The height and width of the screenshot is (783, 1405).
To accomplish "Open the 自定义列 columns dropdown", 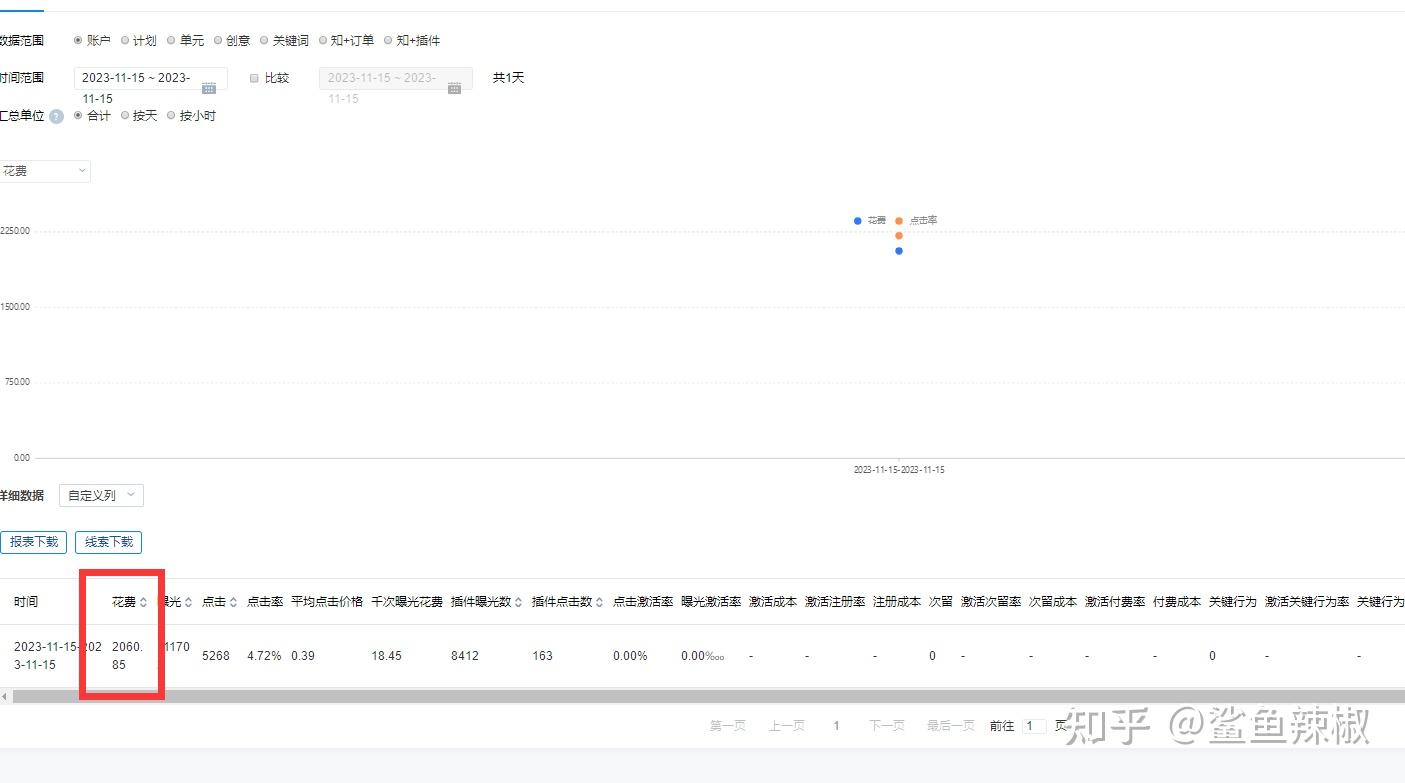I will pos(101,495).
